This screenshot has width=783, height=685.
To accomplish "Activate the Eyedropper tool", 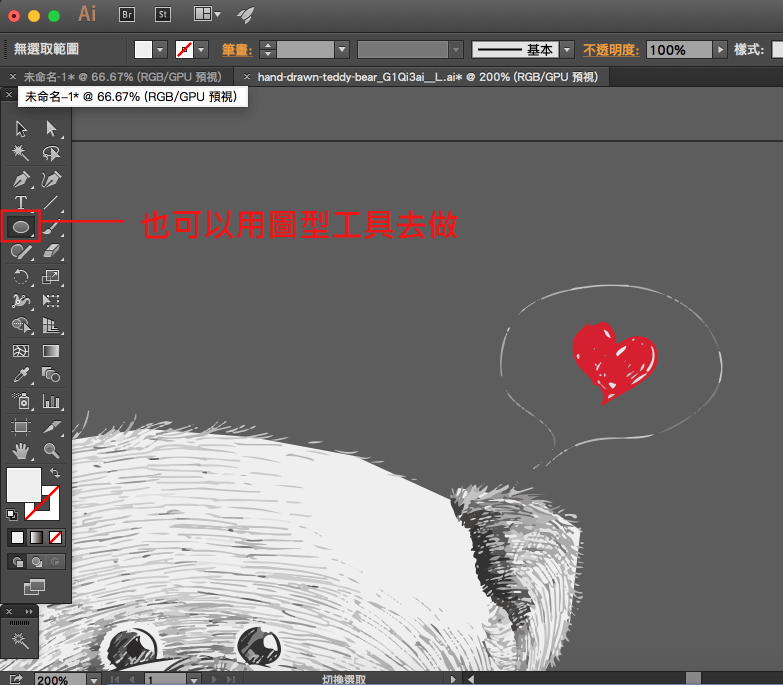I will coord(21,376).
